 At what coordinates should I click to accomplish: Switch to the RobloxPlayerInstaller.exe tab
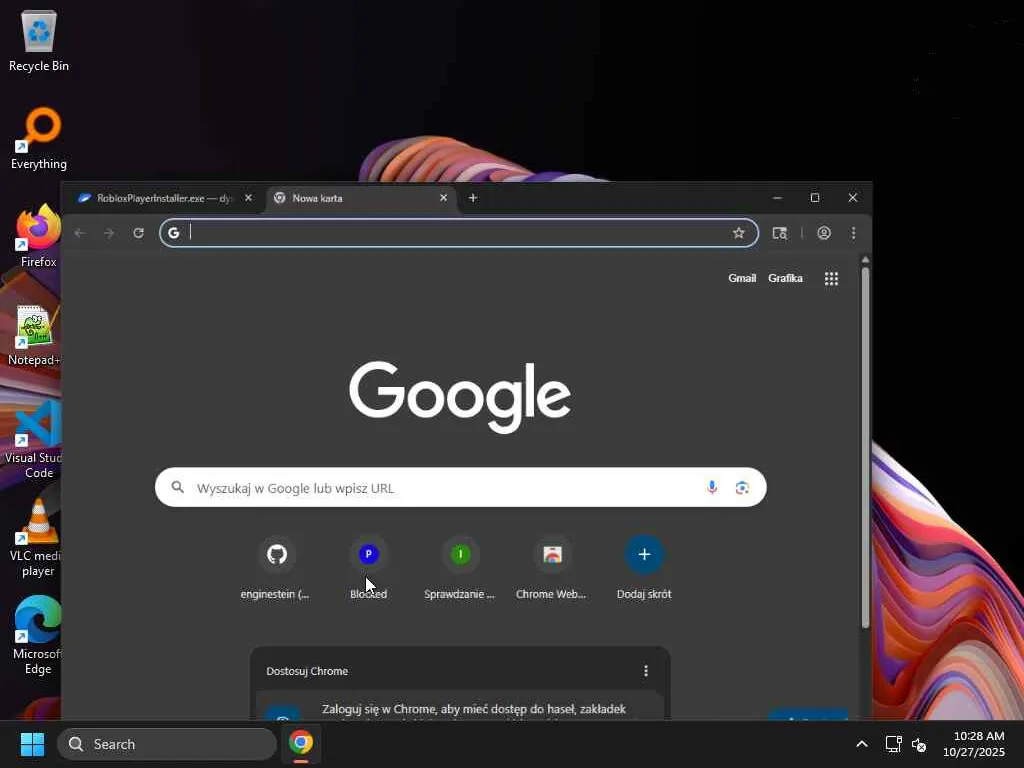pyautogui.click(x=163, y=198)
